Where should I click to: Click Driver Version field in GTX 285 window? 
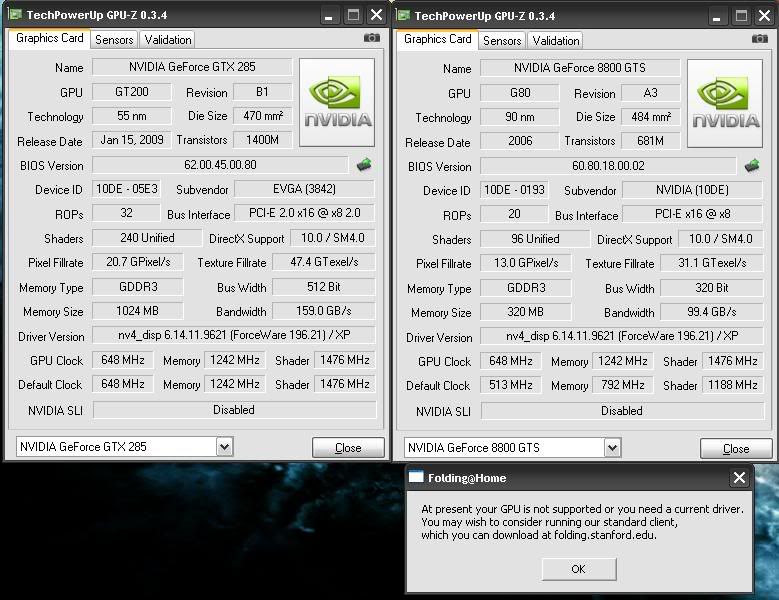[x=234, y=335]
